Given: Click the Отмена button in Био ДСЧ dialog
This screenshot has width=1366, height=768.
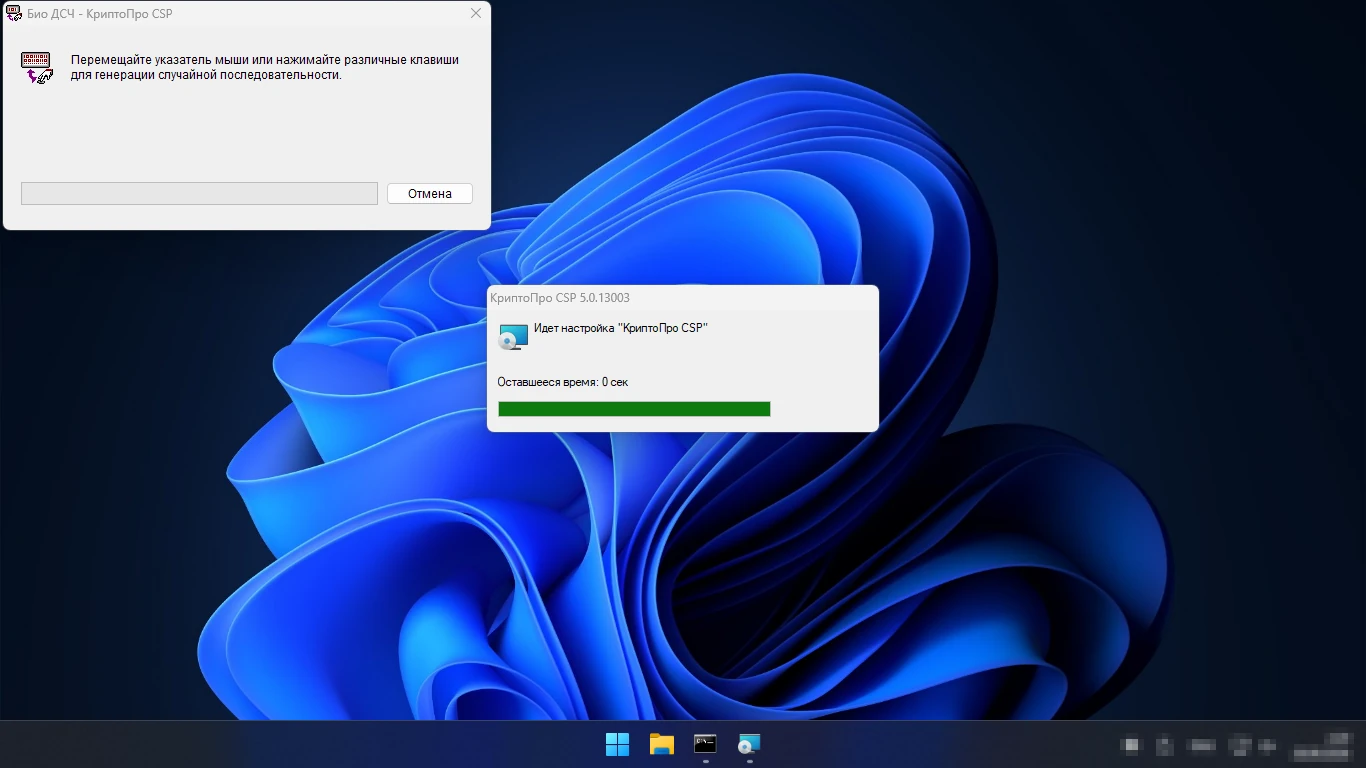Looking at the screenshot, I should [x=430, y=194].
